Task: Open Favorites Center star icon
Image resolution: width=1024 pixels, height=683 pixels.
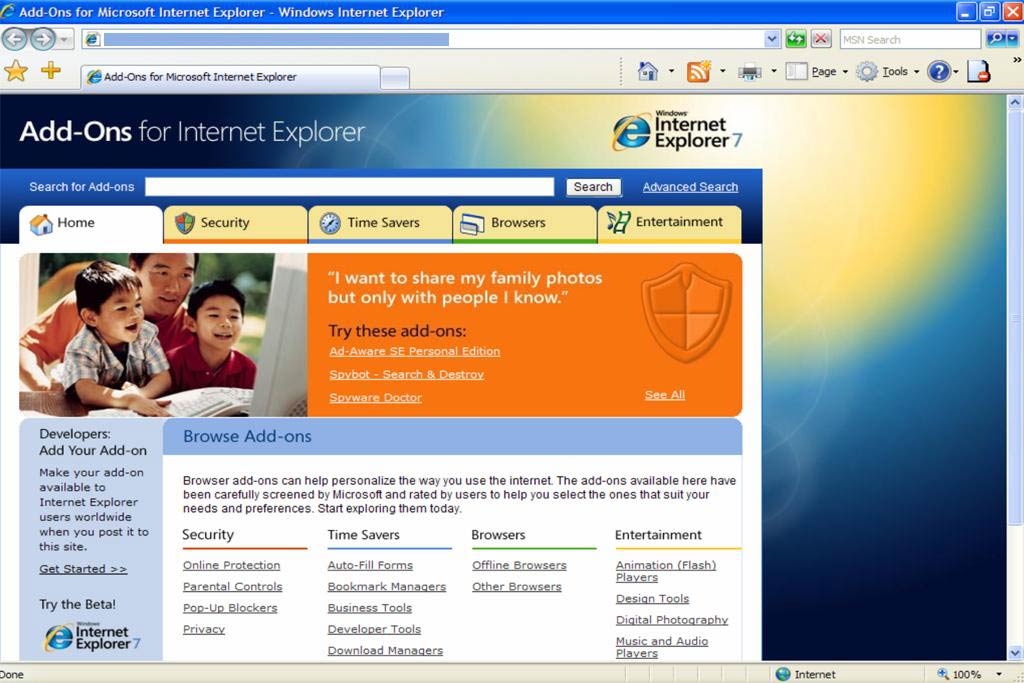Action: [16, 71]
